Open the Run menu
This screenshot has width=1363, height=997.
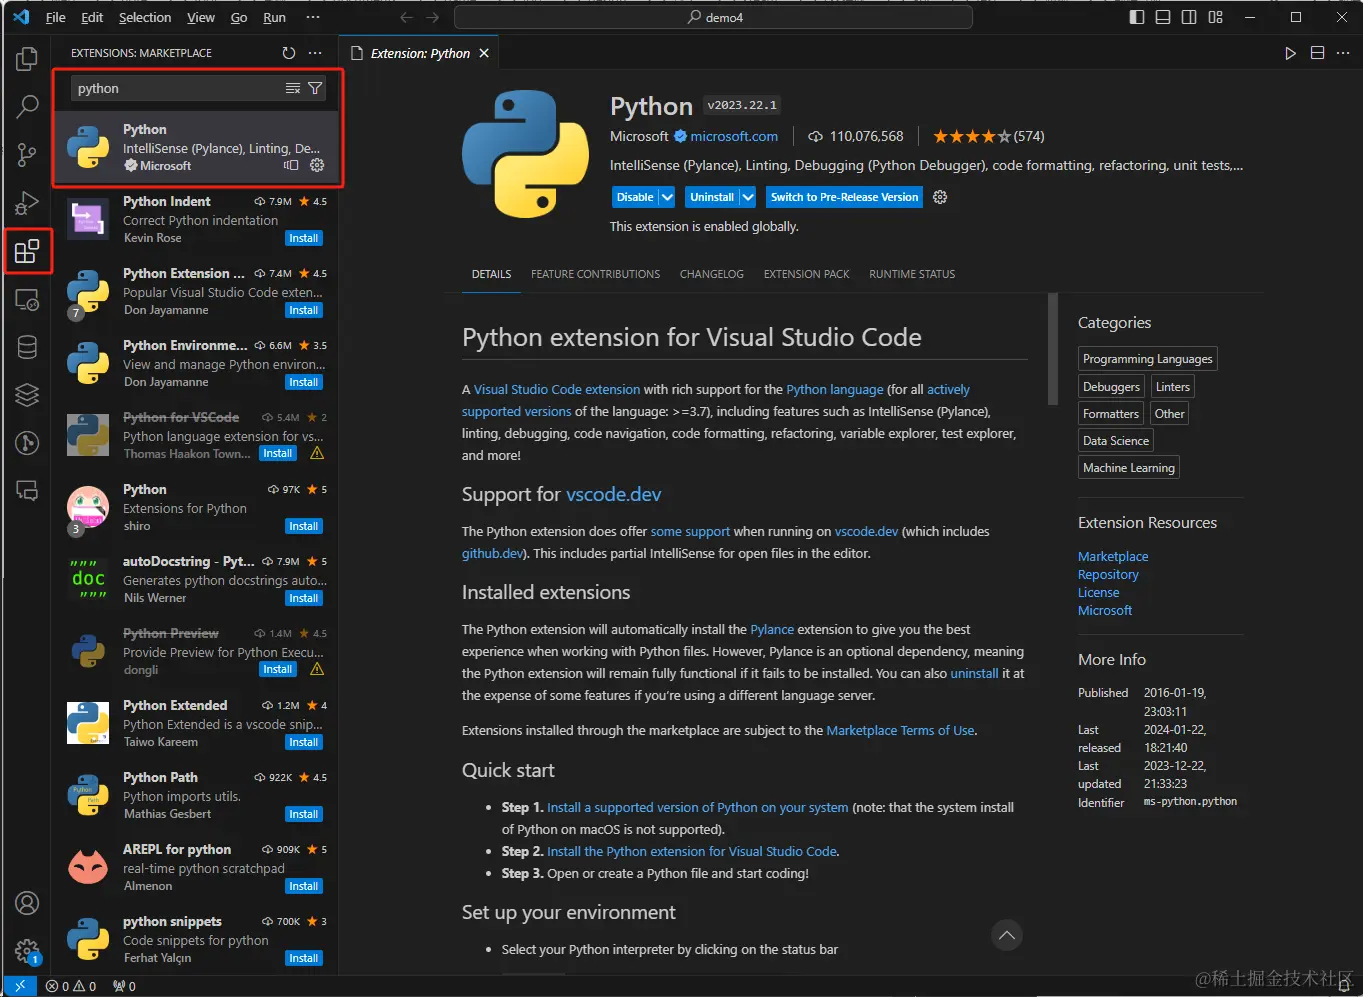(x=274, y=17)
